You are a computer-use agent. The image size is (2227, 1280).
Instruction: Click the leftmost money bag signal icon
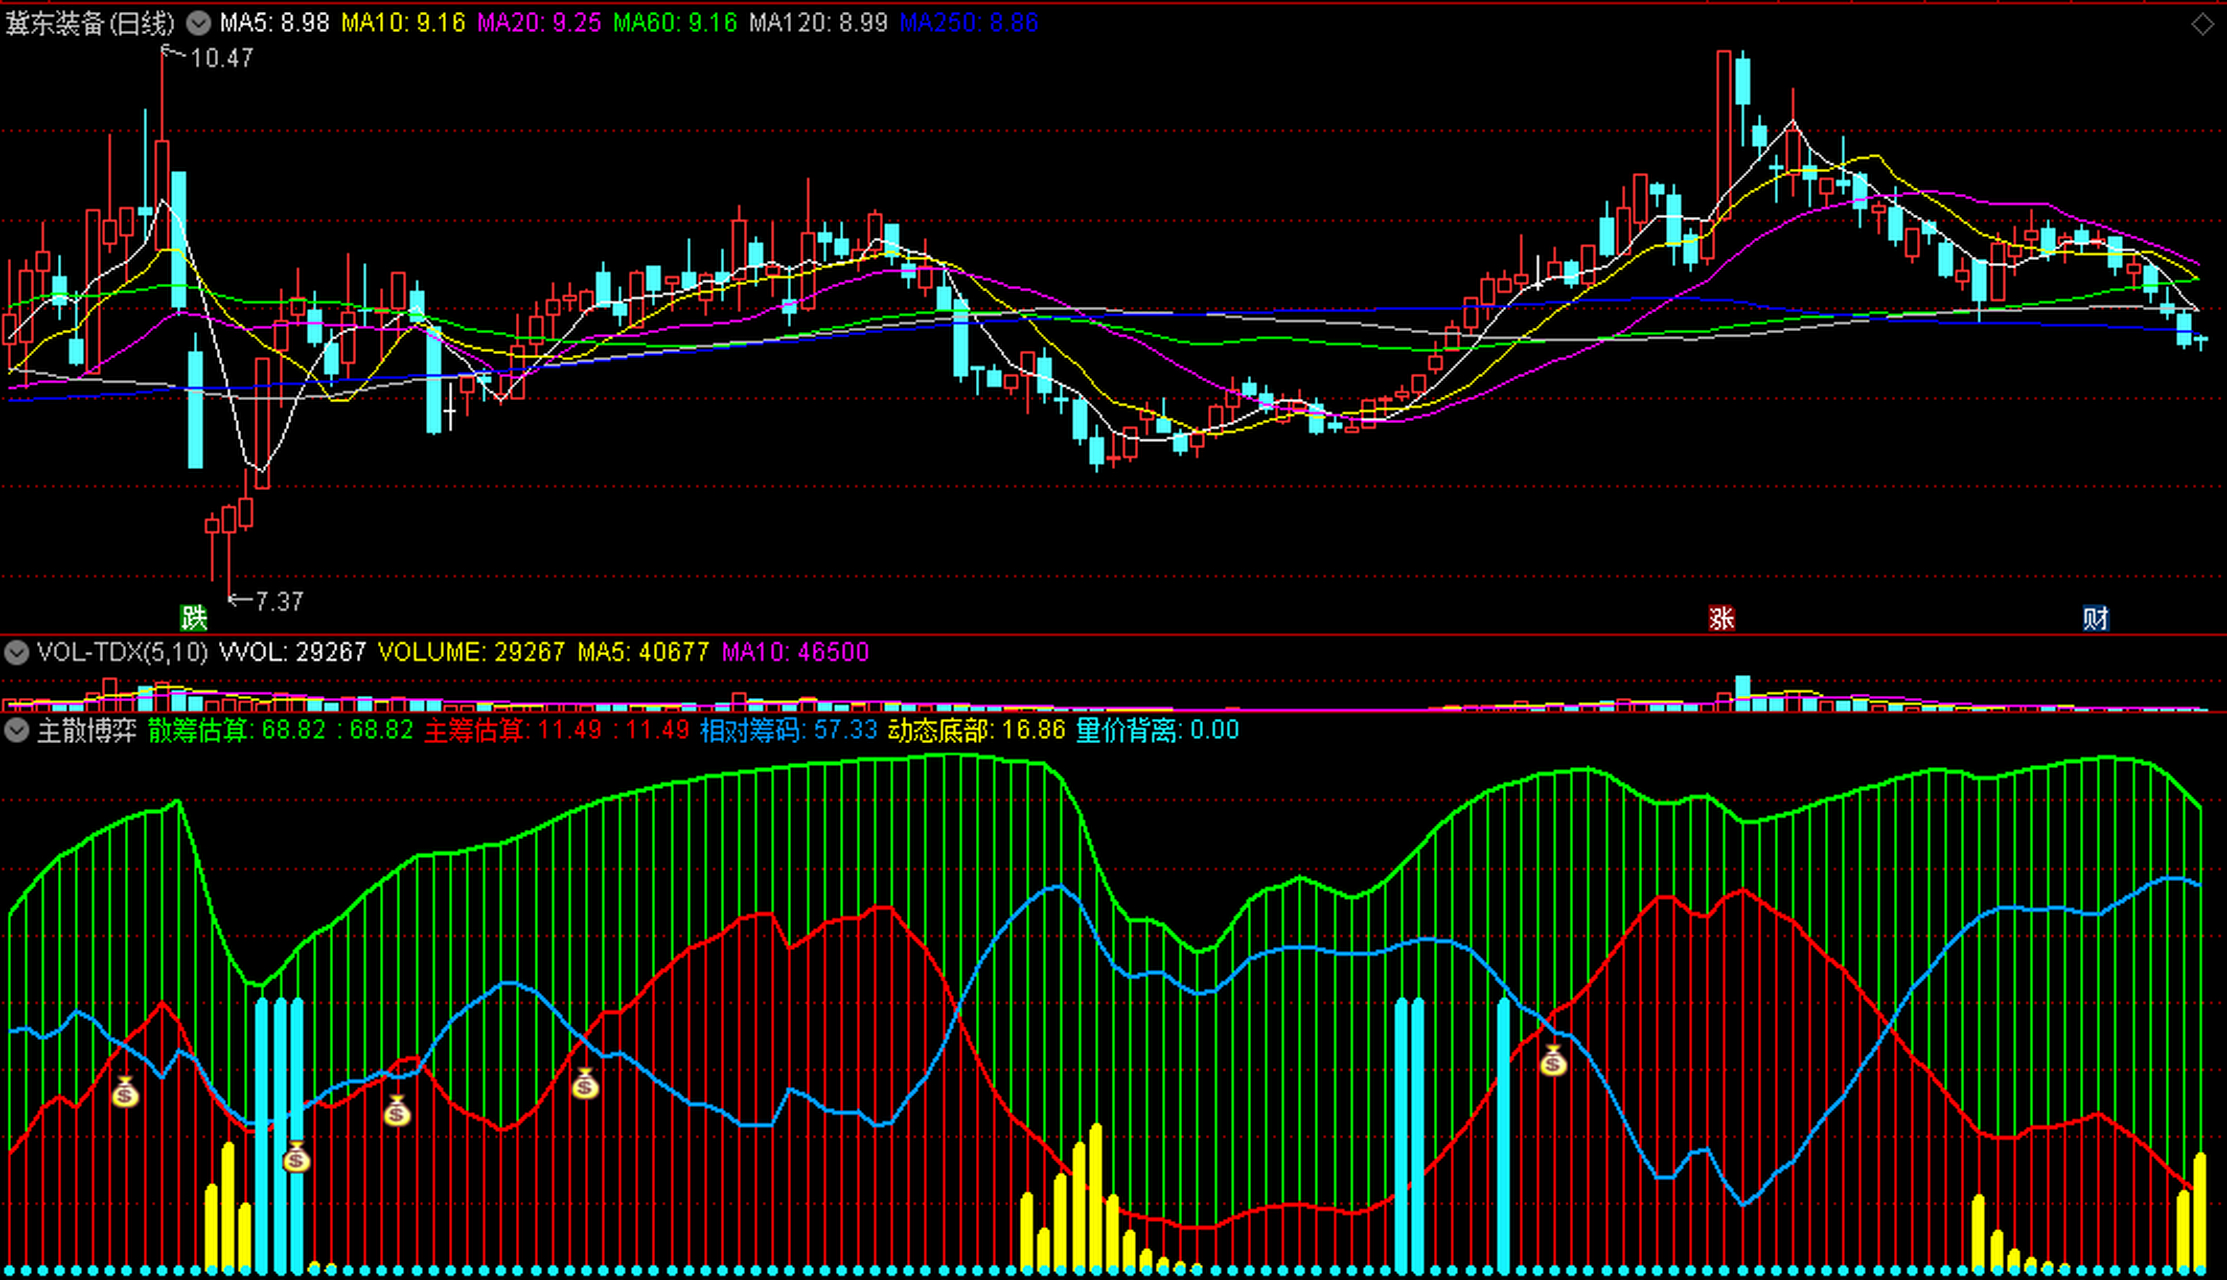pyautogui.click(x=125, y=1092)
